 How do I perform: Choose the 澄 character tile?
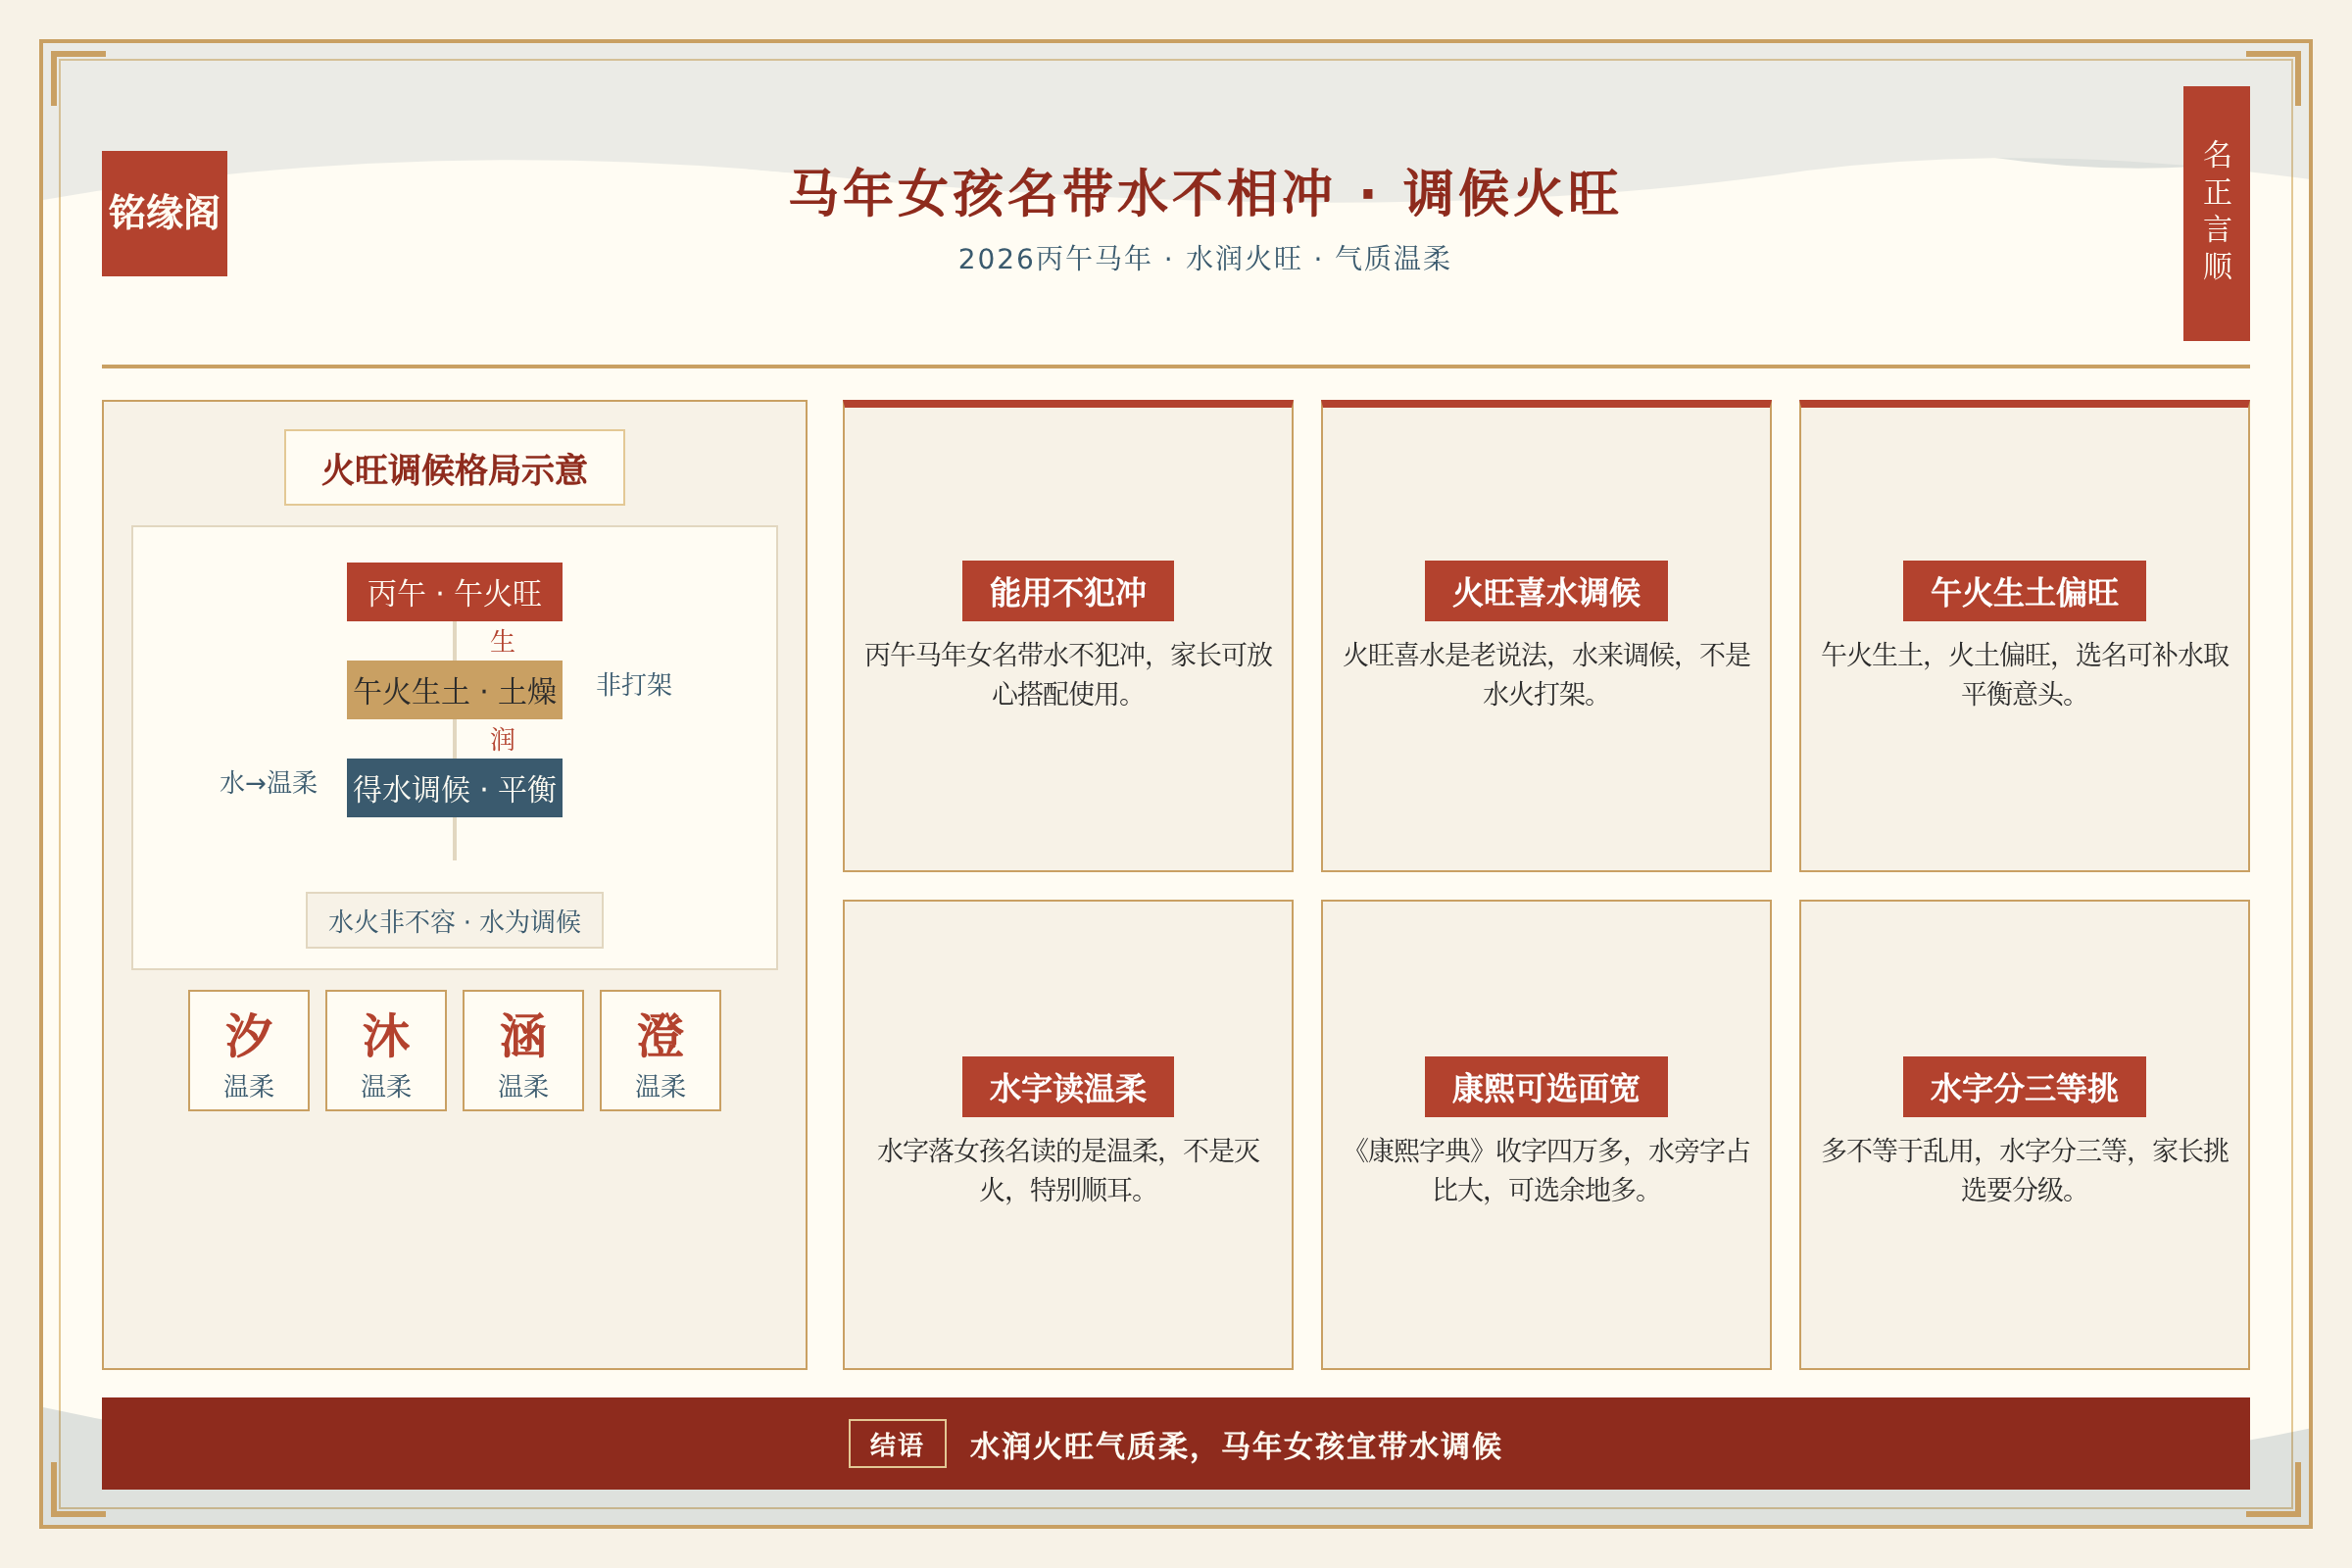pos(660,1050)
